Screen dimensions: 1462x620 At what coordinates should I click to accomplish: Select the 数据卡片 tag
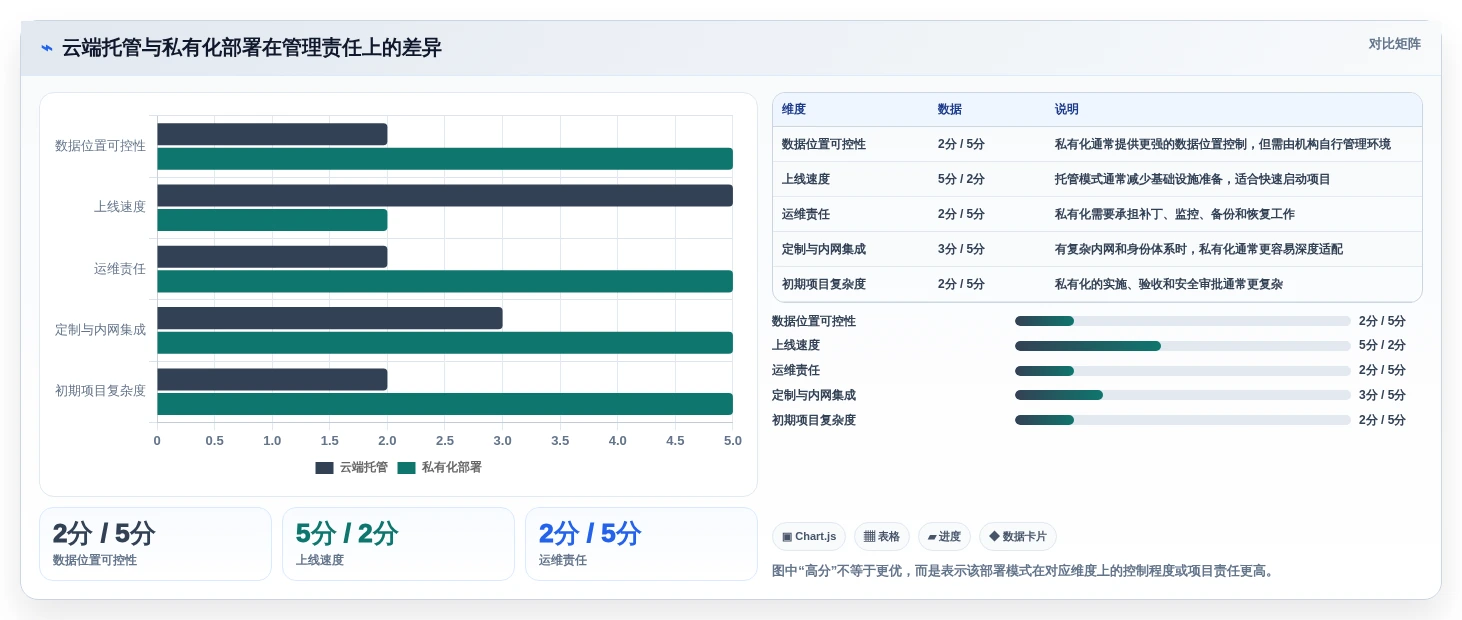1018,537
